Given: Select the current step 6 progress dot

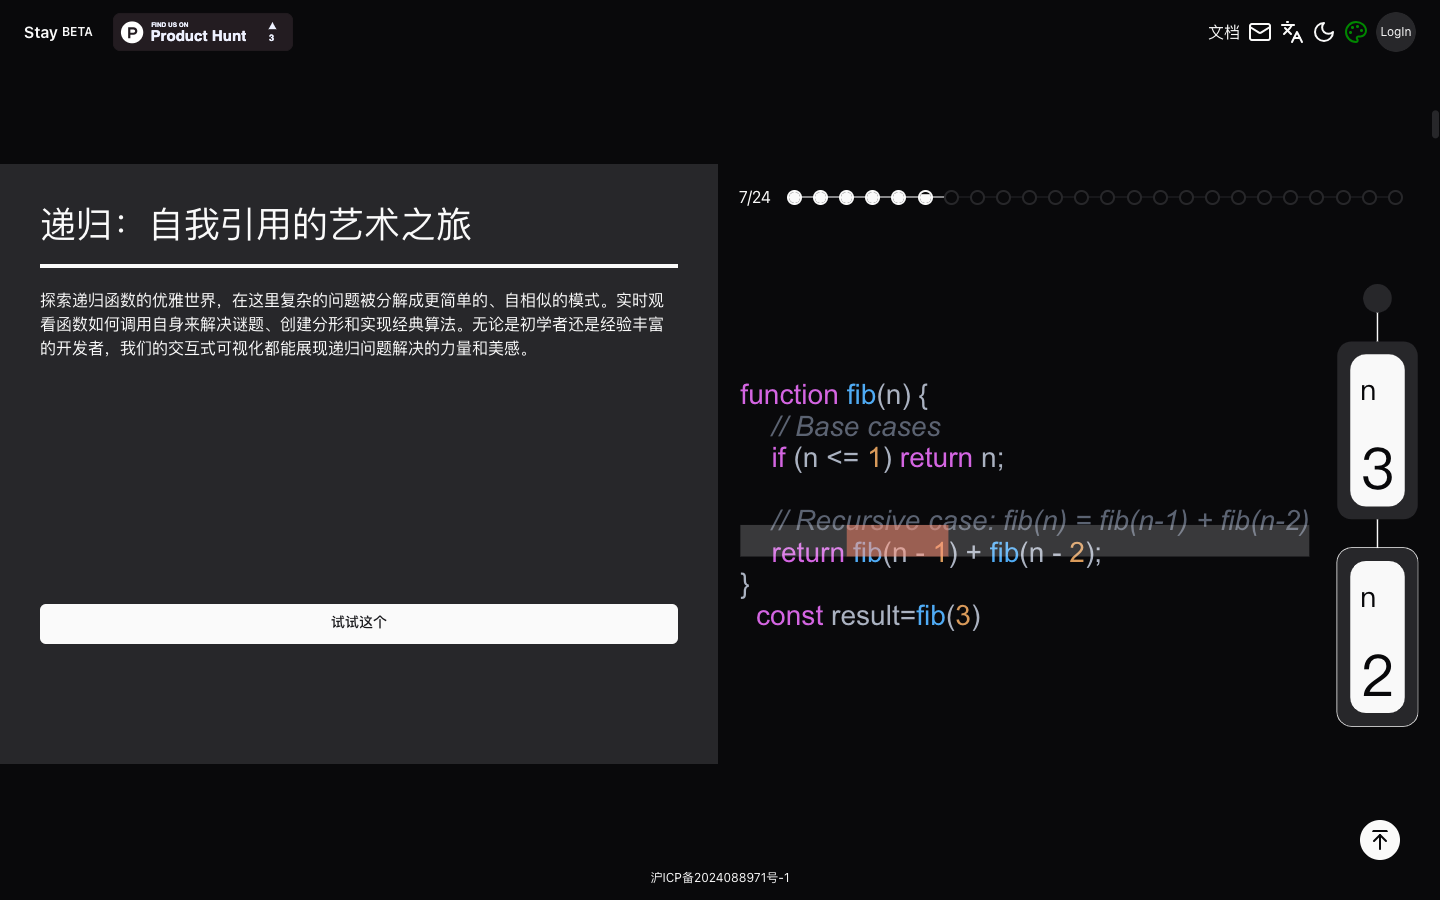Looking at the screenshot, I should [925, 198].
